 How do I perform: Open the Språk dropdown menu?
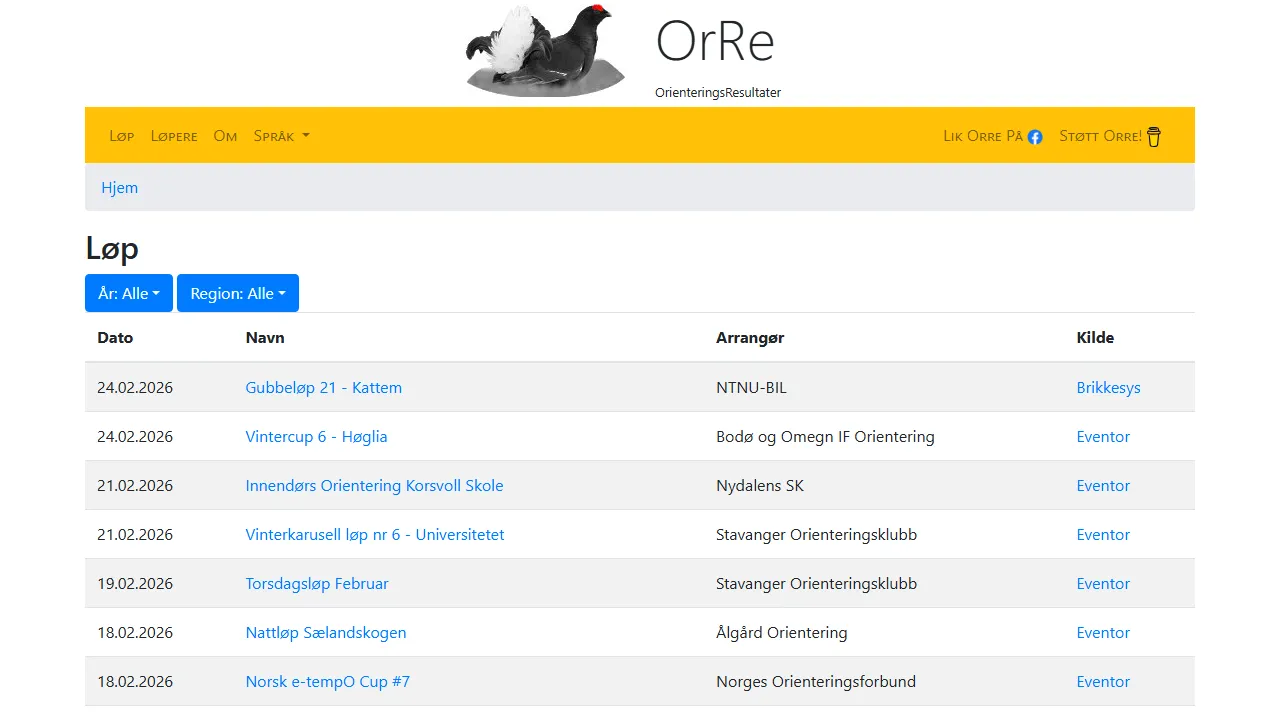coord(281,135)
